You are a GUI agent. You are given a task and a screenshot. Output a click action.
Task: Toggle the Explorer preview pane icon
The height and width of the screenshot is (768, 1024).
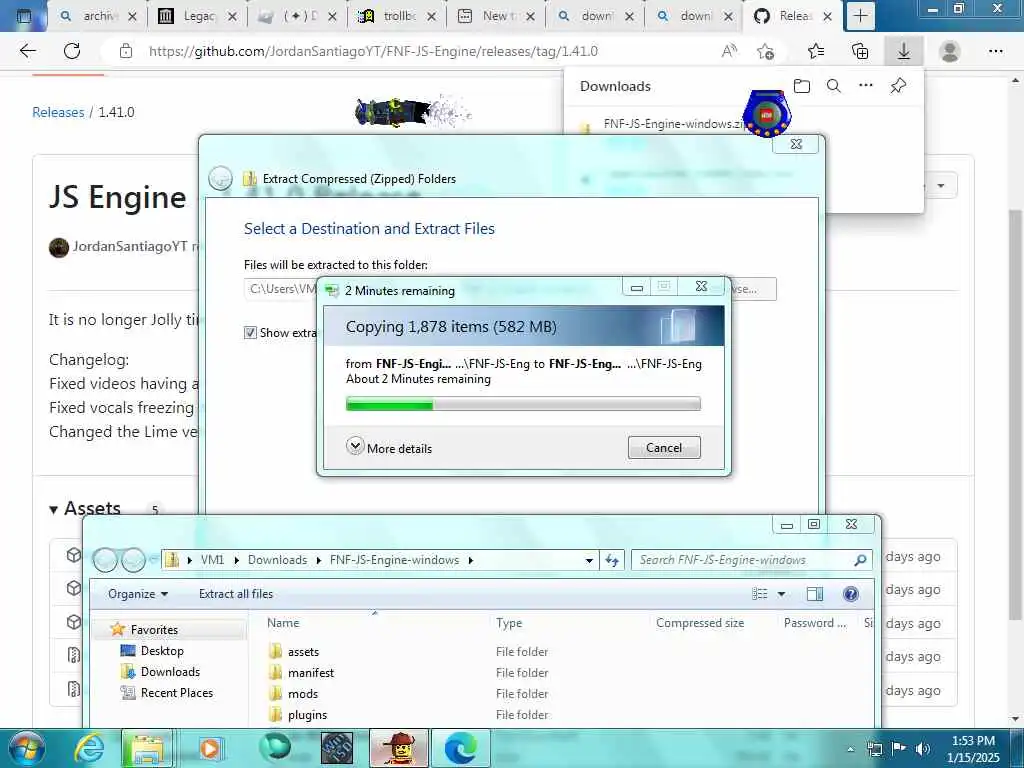(x=814, y=594)
